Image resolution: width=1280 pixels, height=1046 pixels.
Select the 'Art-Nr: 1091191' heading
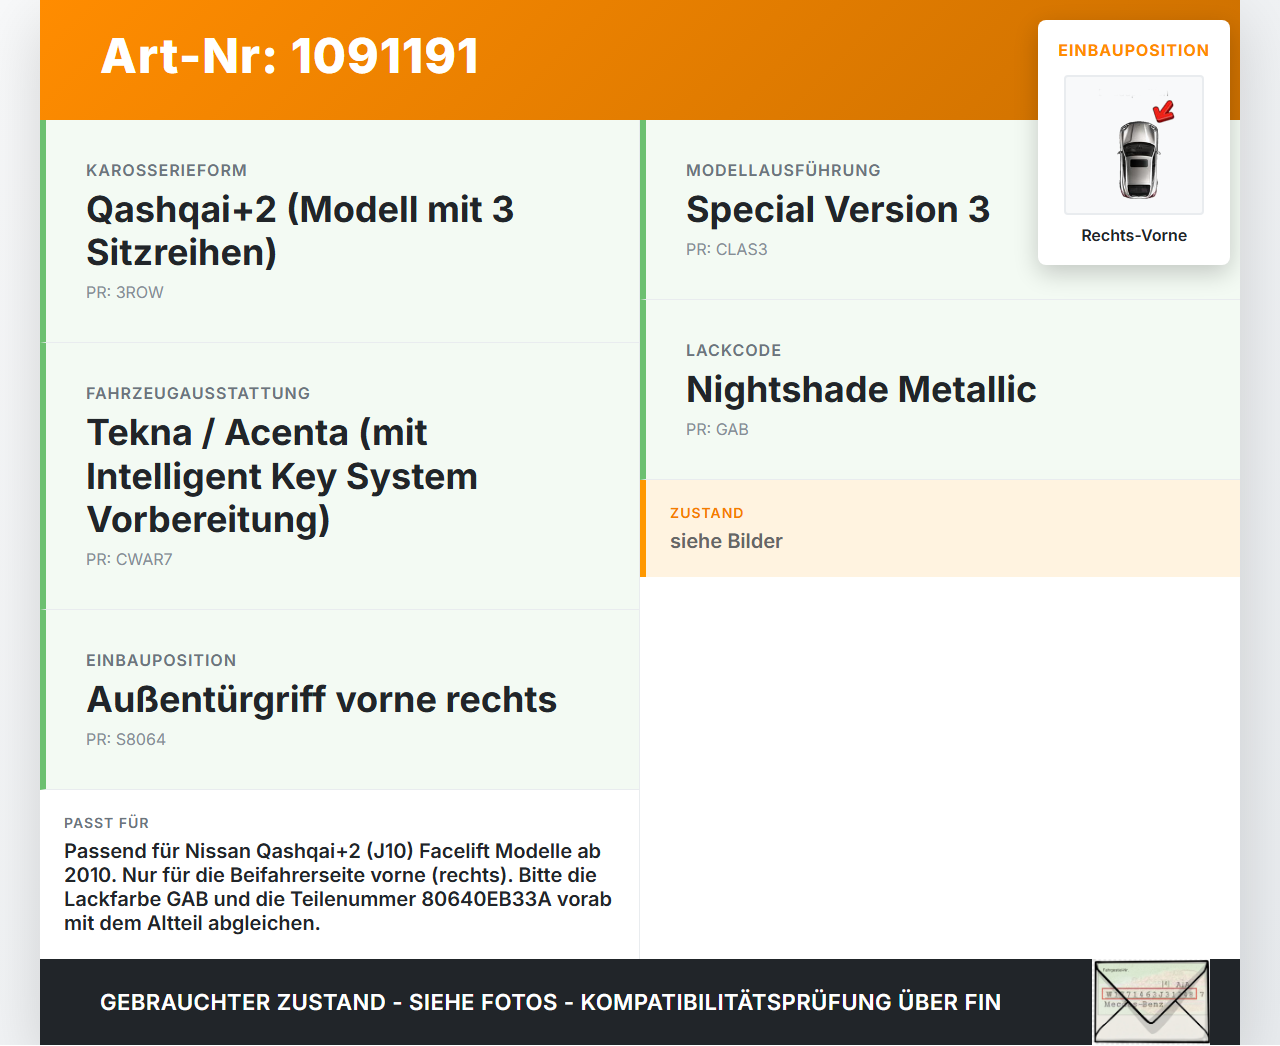point(290,56)
